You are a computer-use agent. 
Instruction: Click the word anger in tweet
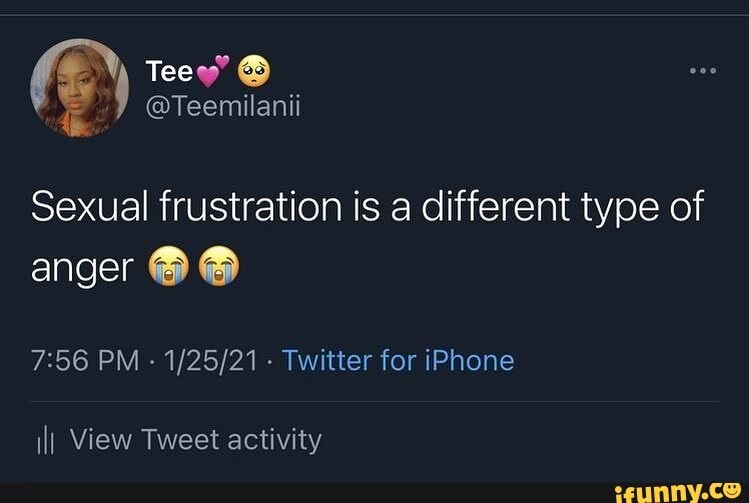(81, 270)
